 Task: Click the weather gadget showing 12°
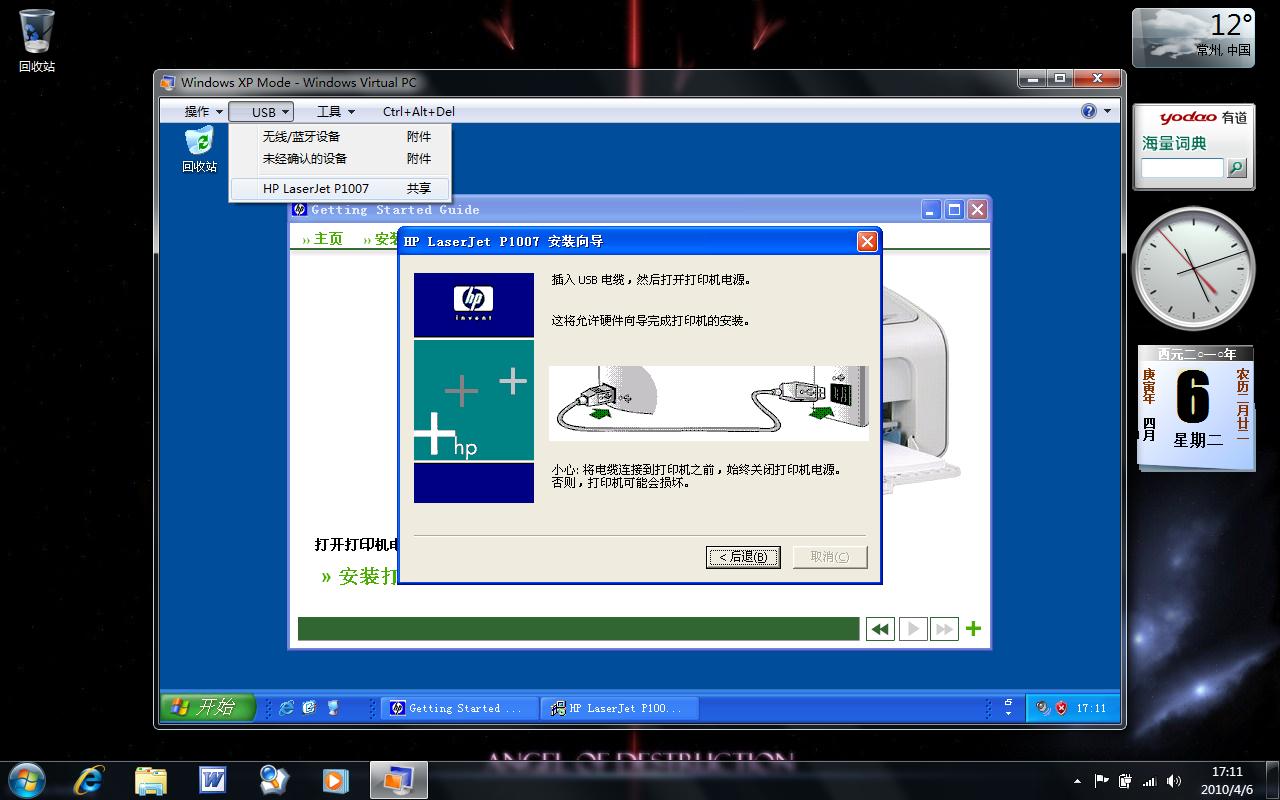coord(1192,37)
